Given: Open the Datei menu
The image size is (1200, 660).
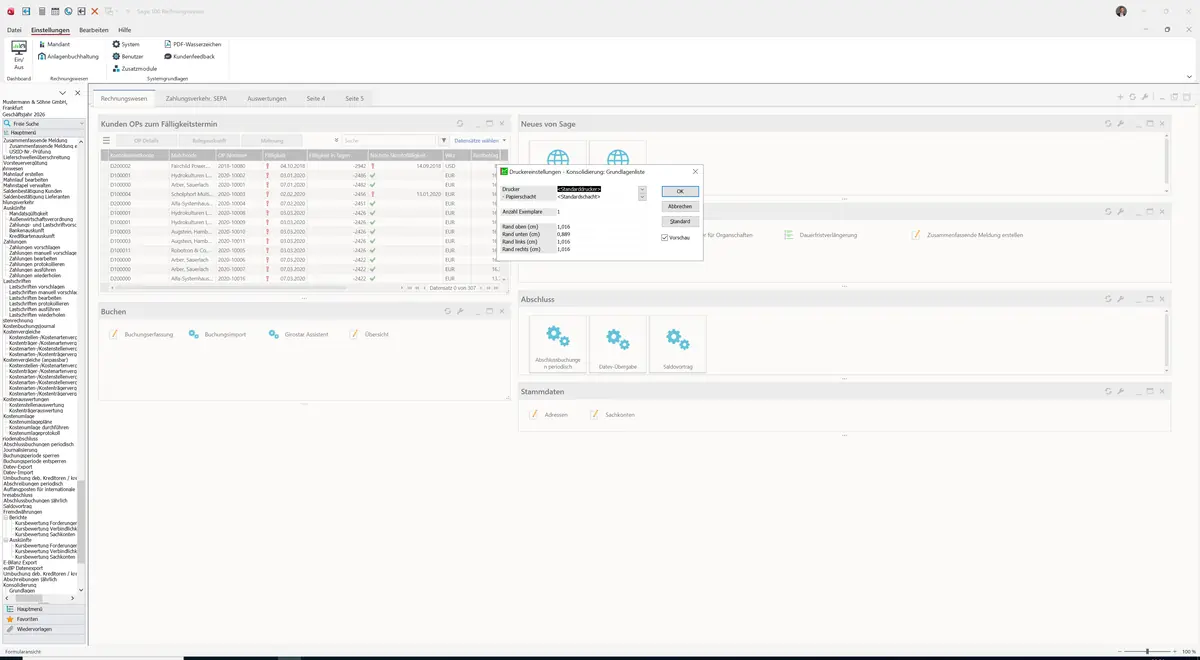Looking at the screenshot, I should [x=14, y=31].
